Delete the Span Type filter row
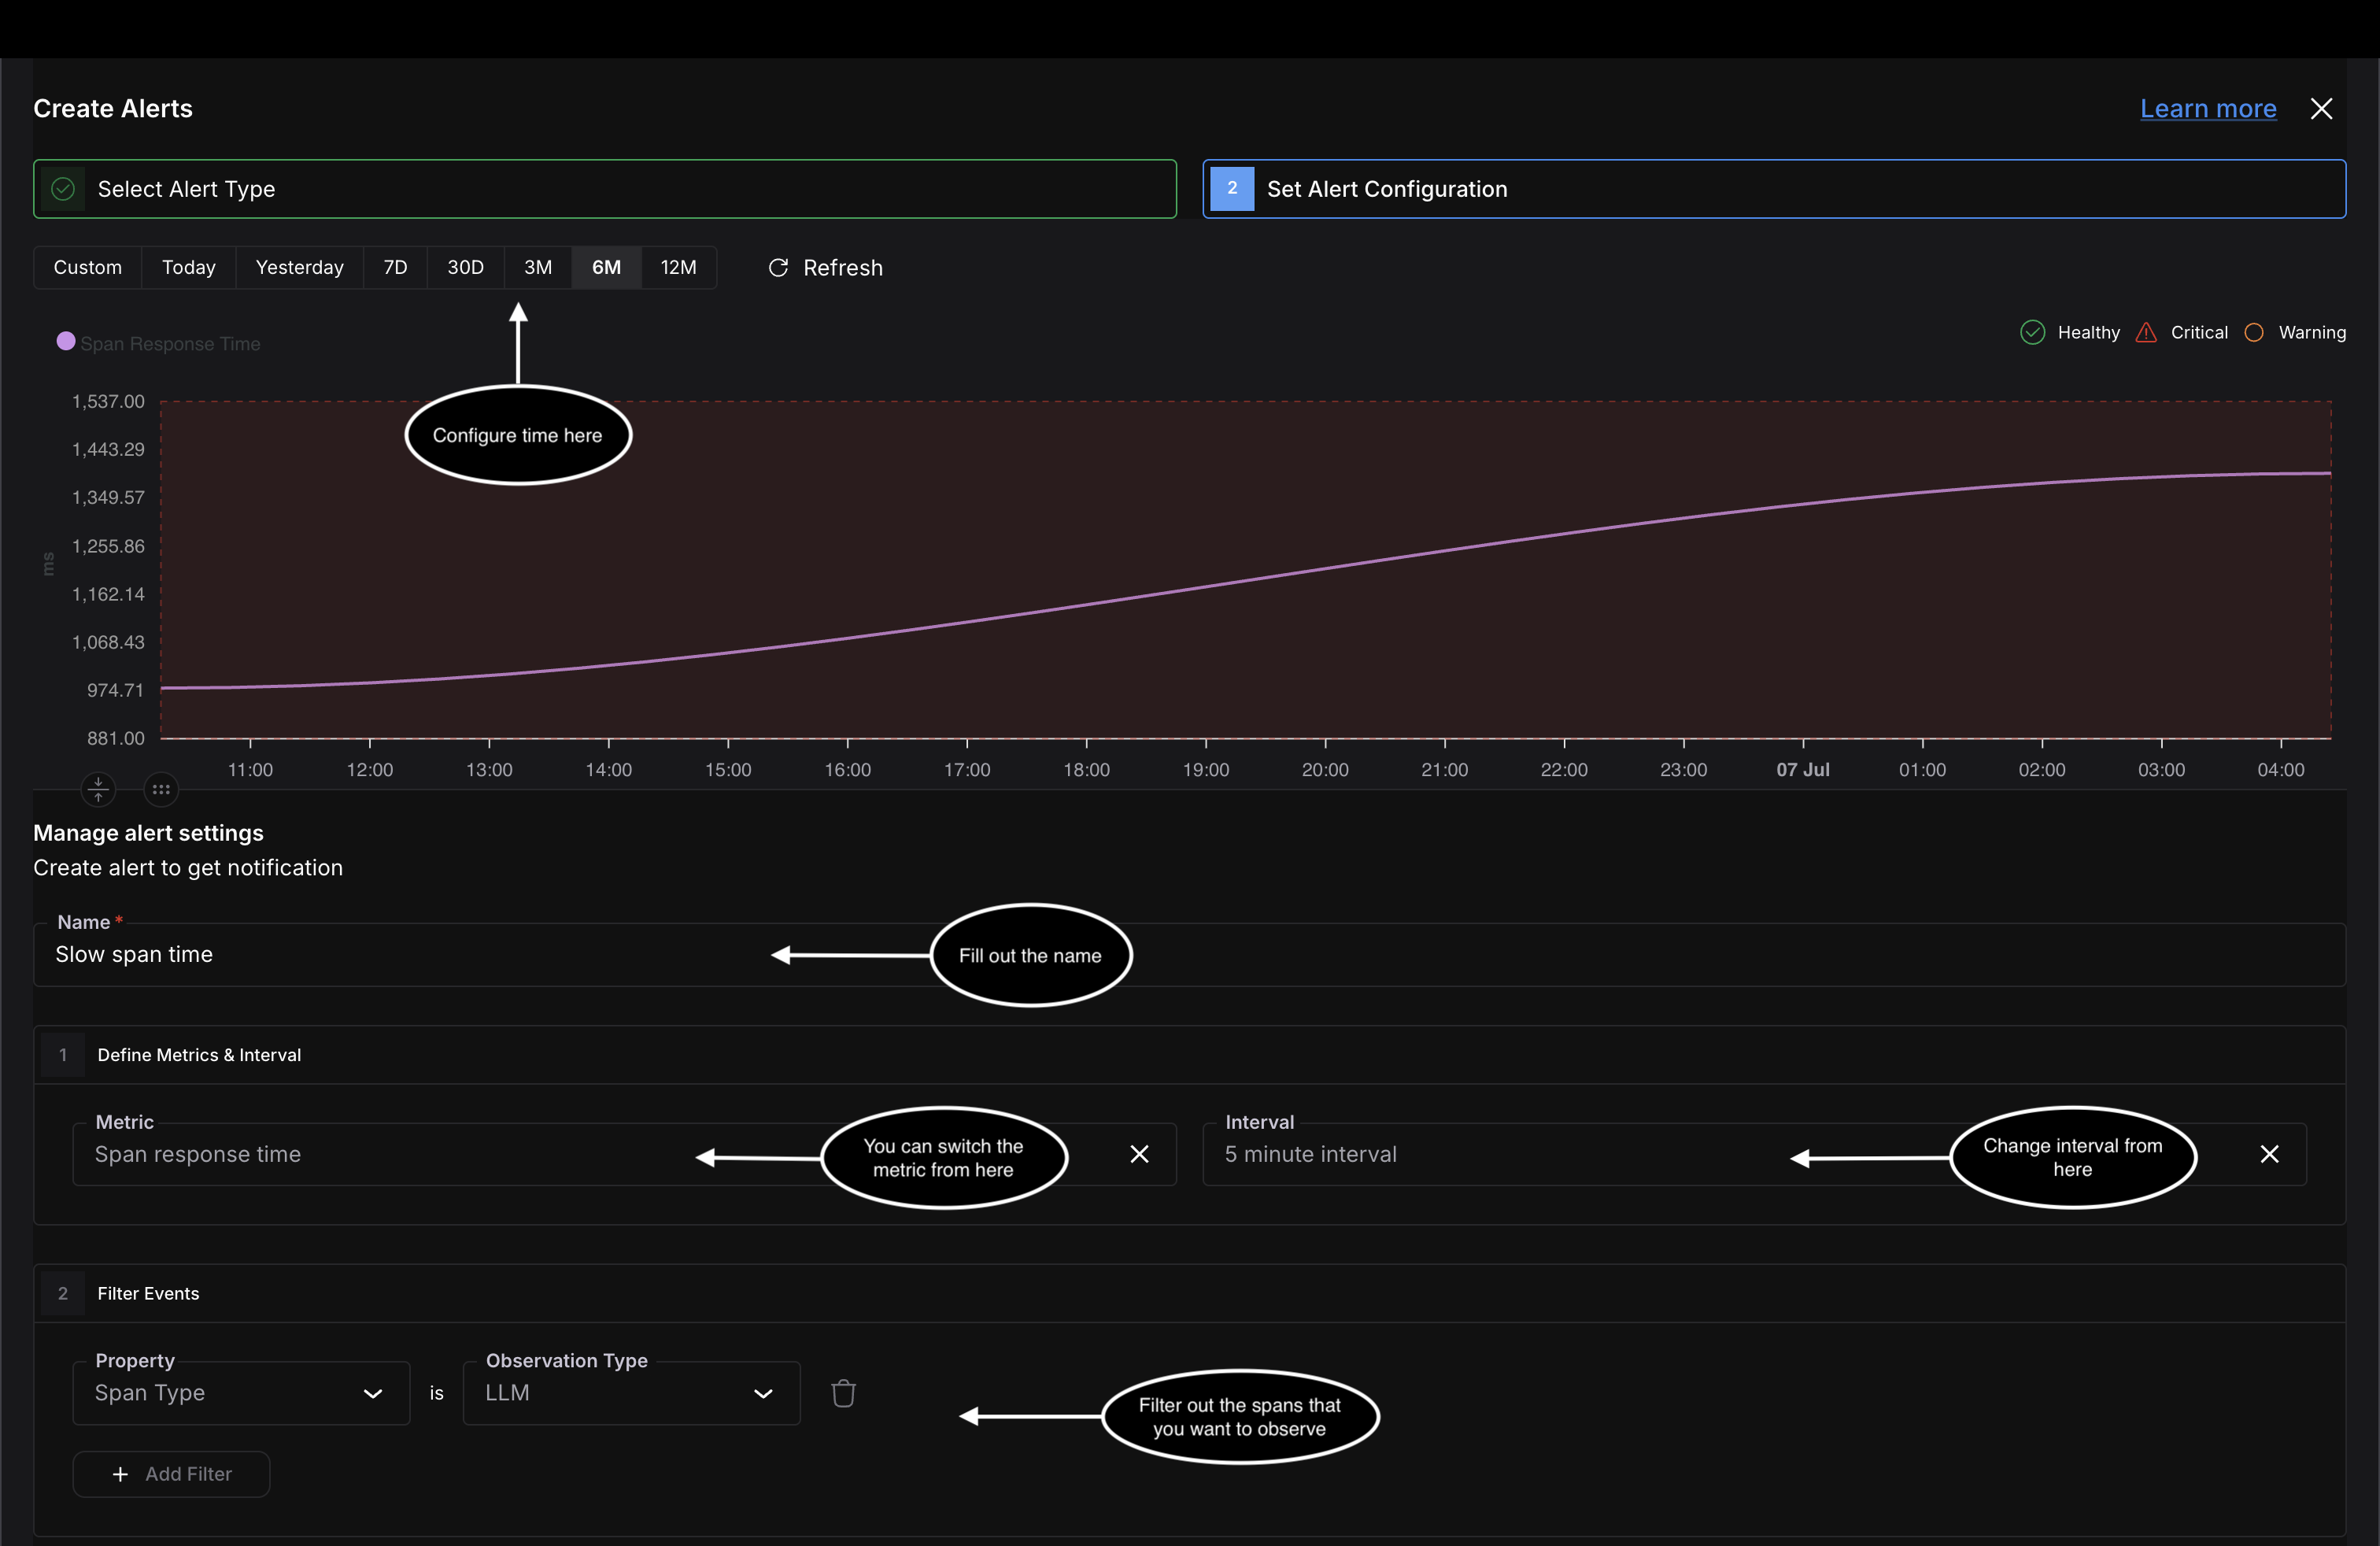This screenshot has height=1546, width=2380. tap(843, 1393)
